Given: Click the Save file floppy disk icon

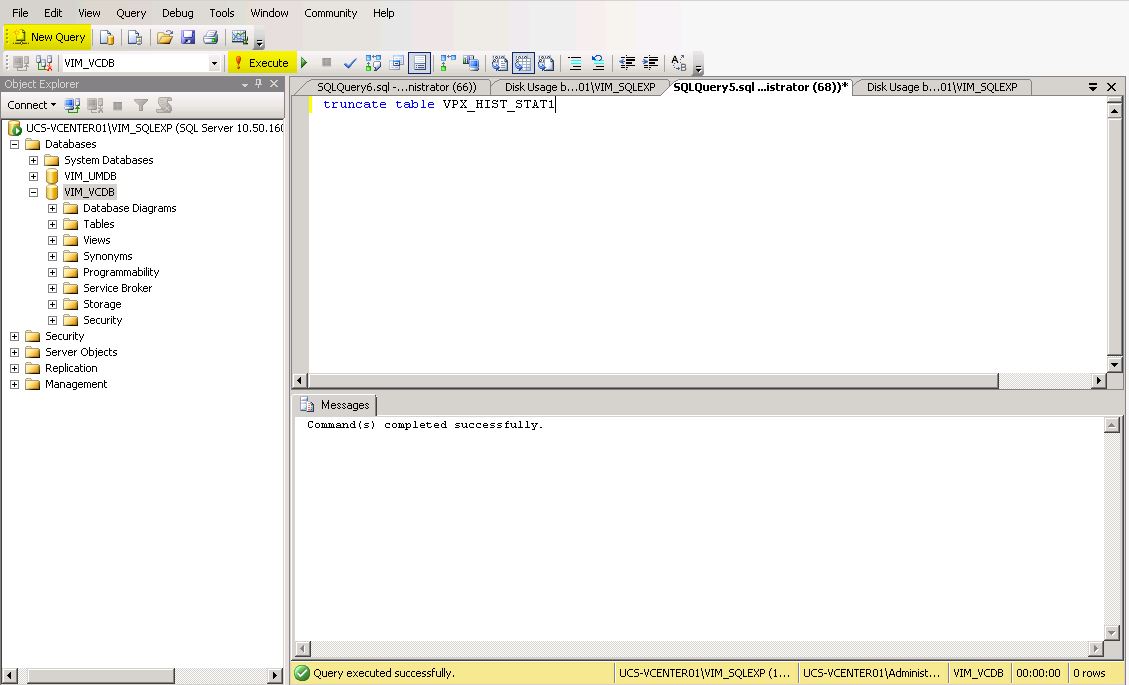Looking at the screenshot, I should [187, 37].
